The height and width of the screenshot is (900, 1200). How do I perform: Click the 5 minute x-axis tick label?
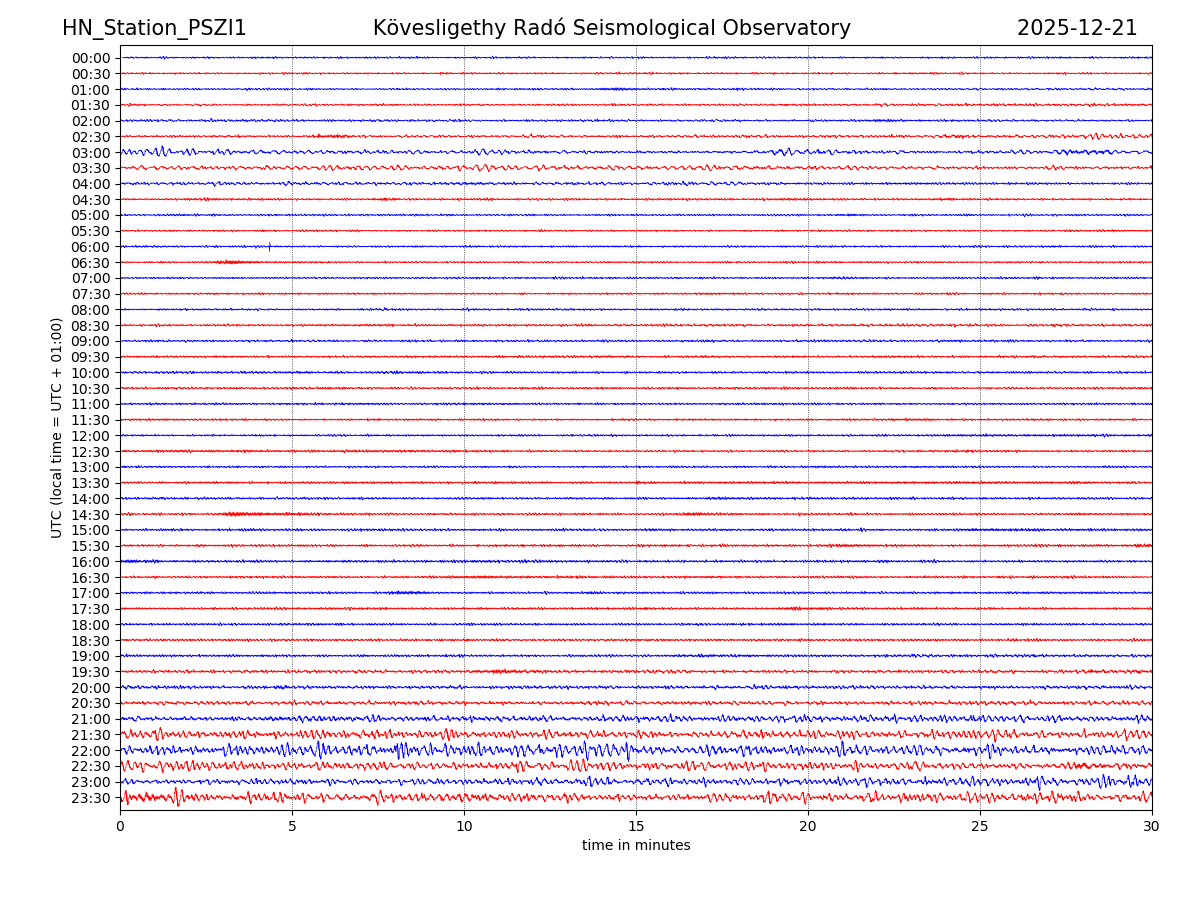pyautogui.click(x=292, y=827)
